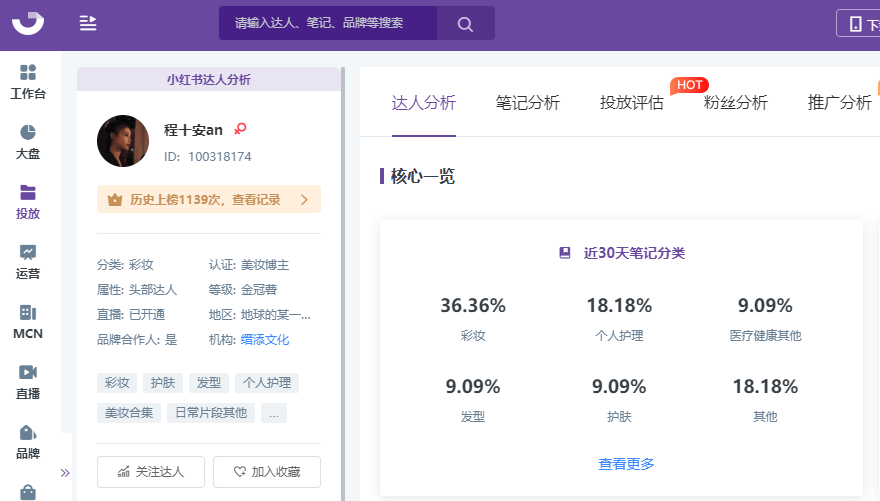Expand the 历史上榜1139次 record banner
The height and width of the screenshot is (501, 880).
[x=209, y=199]
